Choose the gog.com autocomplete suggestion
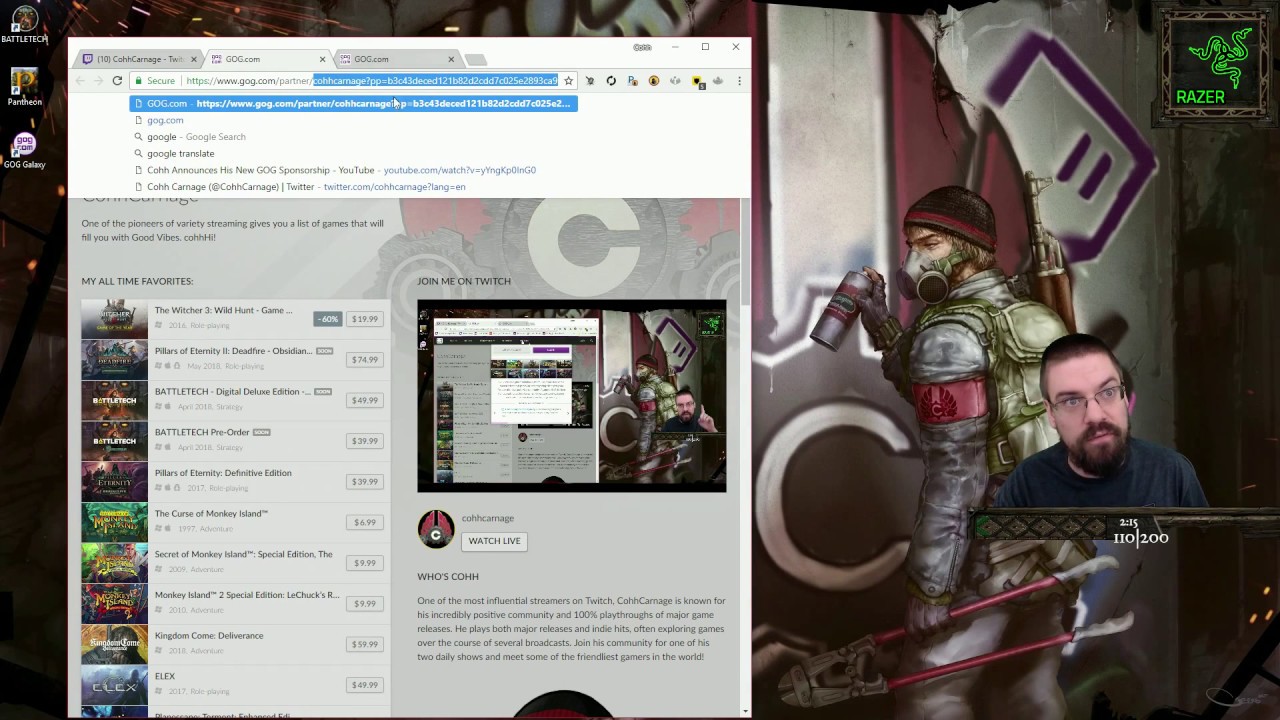Viewport: 1280px width, 720px height. coord(165,120)
